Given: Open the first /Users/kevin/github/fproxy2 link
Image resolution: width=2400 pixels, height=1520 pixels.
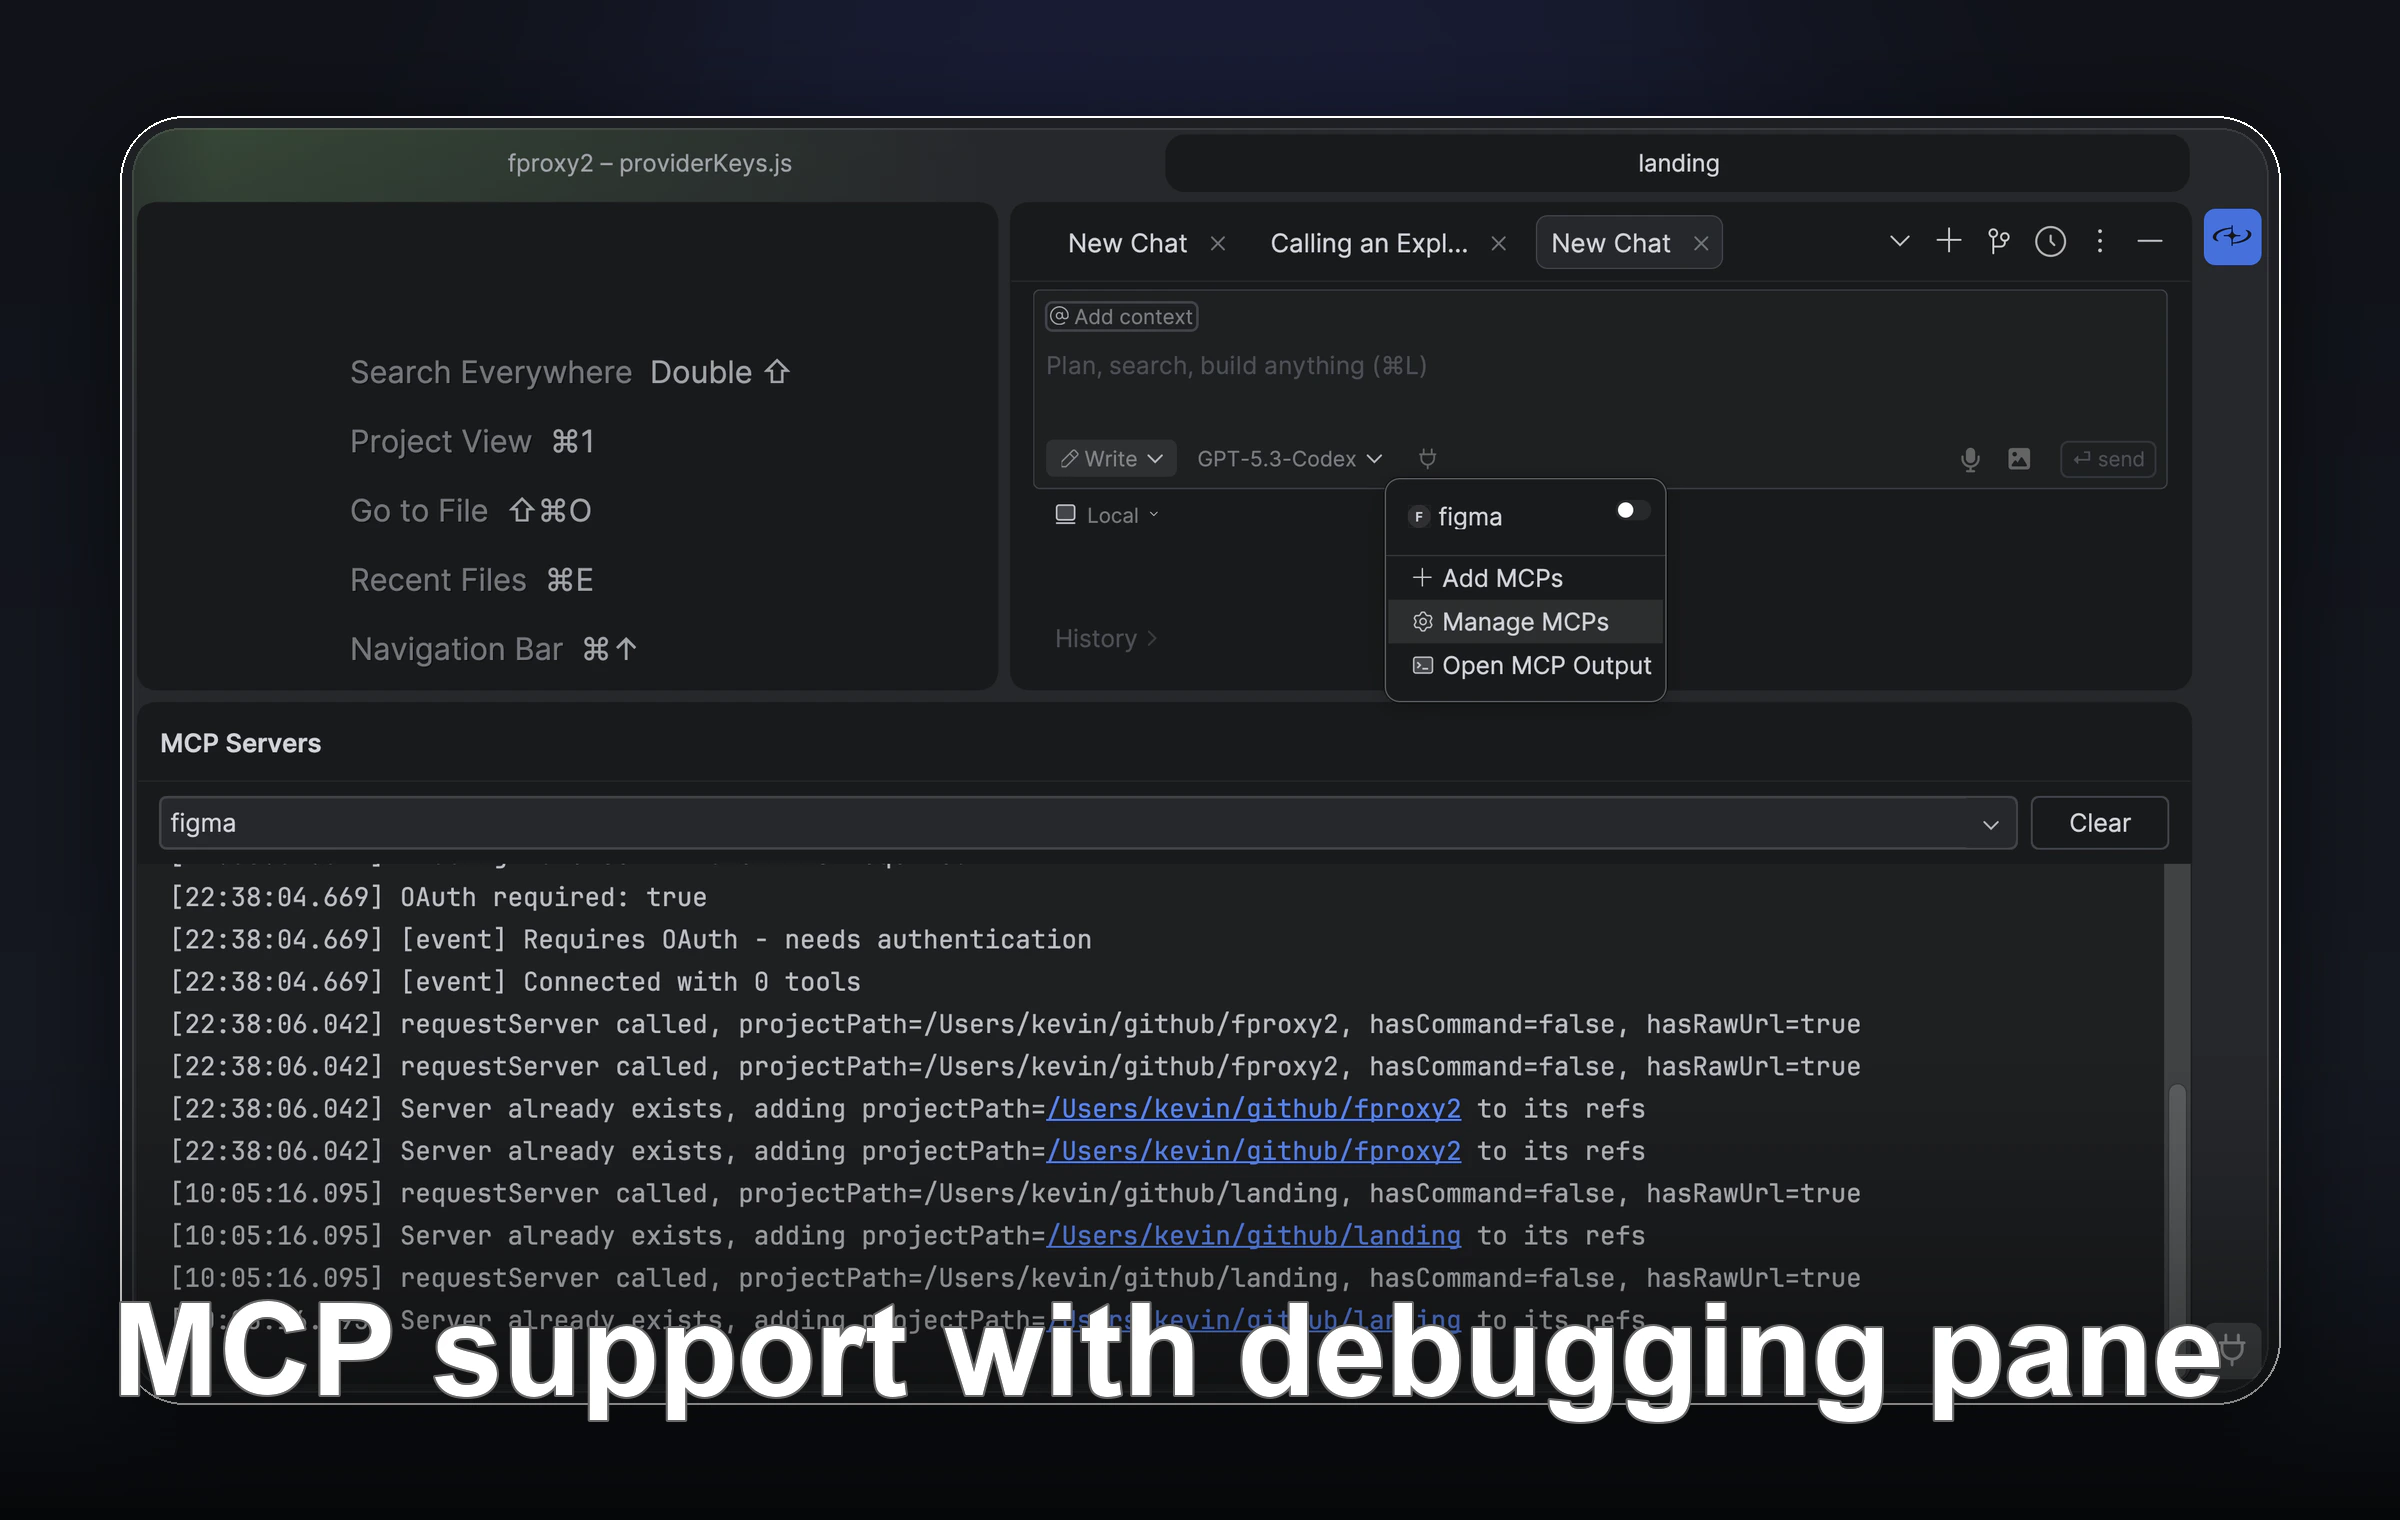Looking at the screenshot, I should pos(1253,1108).
